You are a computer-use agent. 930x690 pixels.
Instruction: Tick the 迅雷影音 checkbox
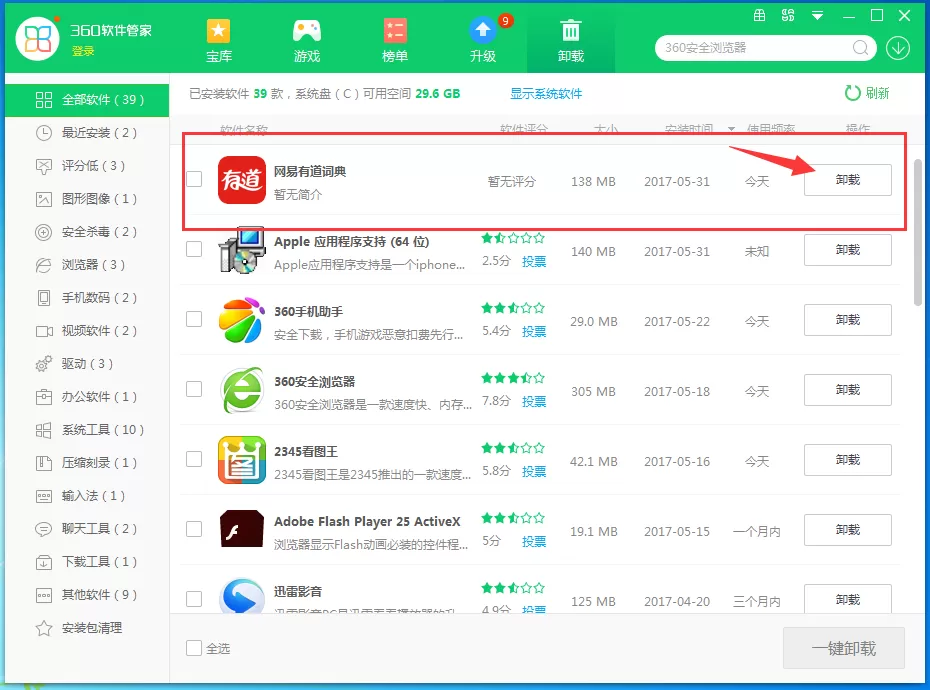194,599
